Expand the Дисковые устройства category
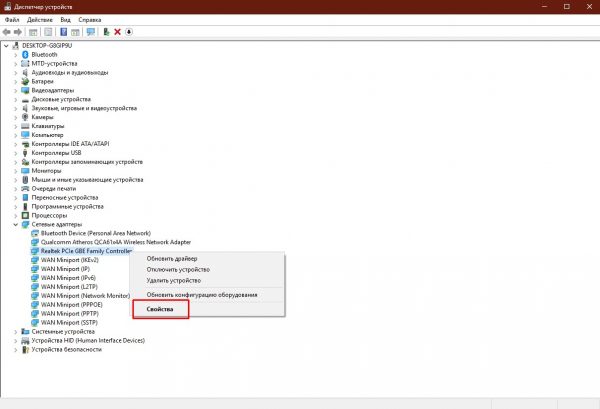This screenshot has height=409, width=600. (16, 99)
